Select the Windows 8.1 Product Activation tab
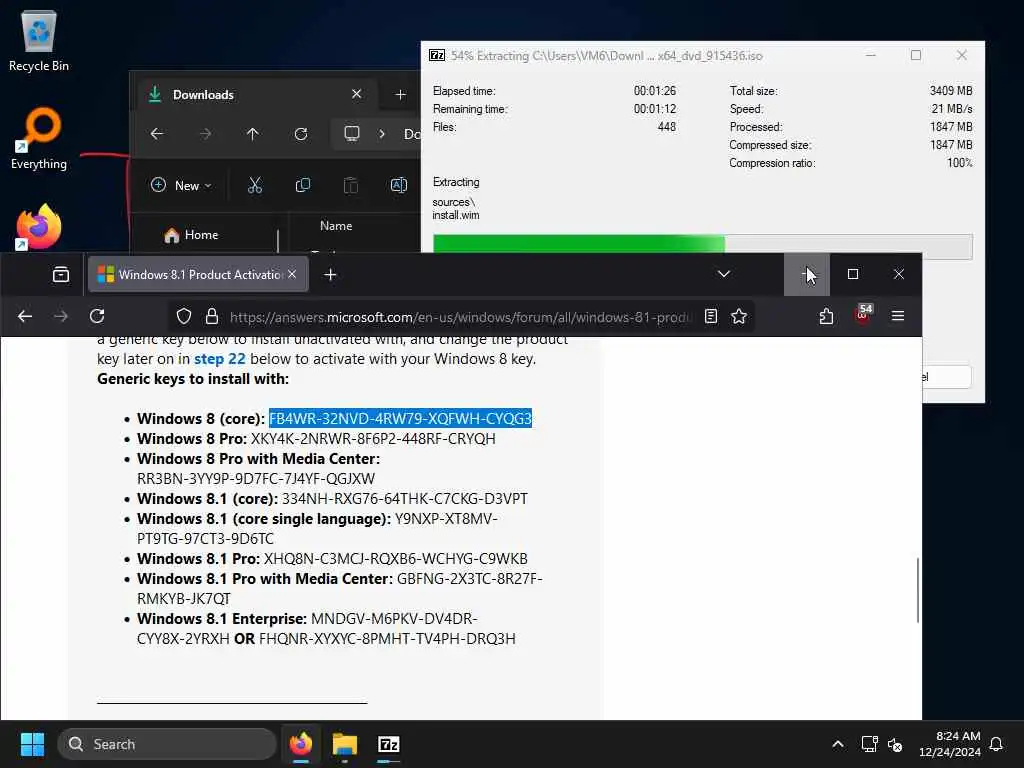The image size is (1024, 768). click(x=196, y=274)
